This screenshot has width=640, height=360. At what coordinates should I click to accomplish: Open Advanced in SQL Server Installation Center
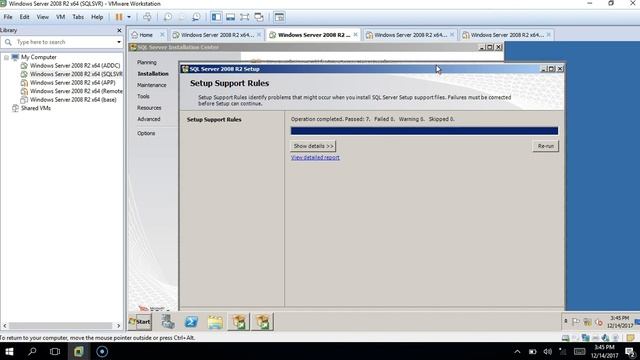point(149,120)
